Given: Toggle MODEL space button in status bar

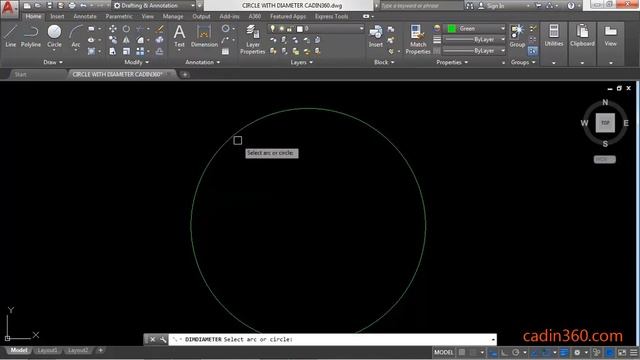Looking at the screenshot, I should tap(444, 352).
